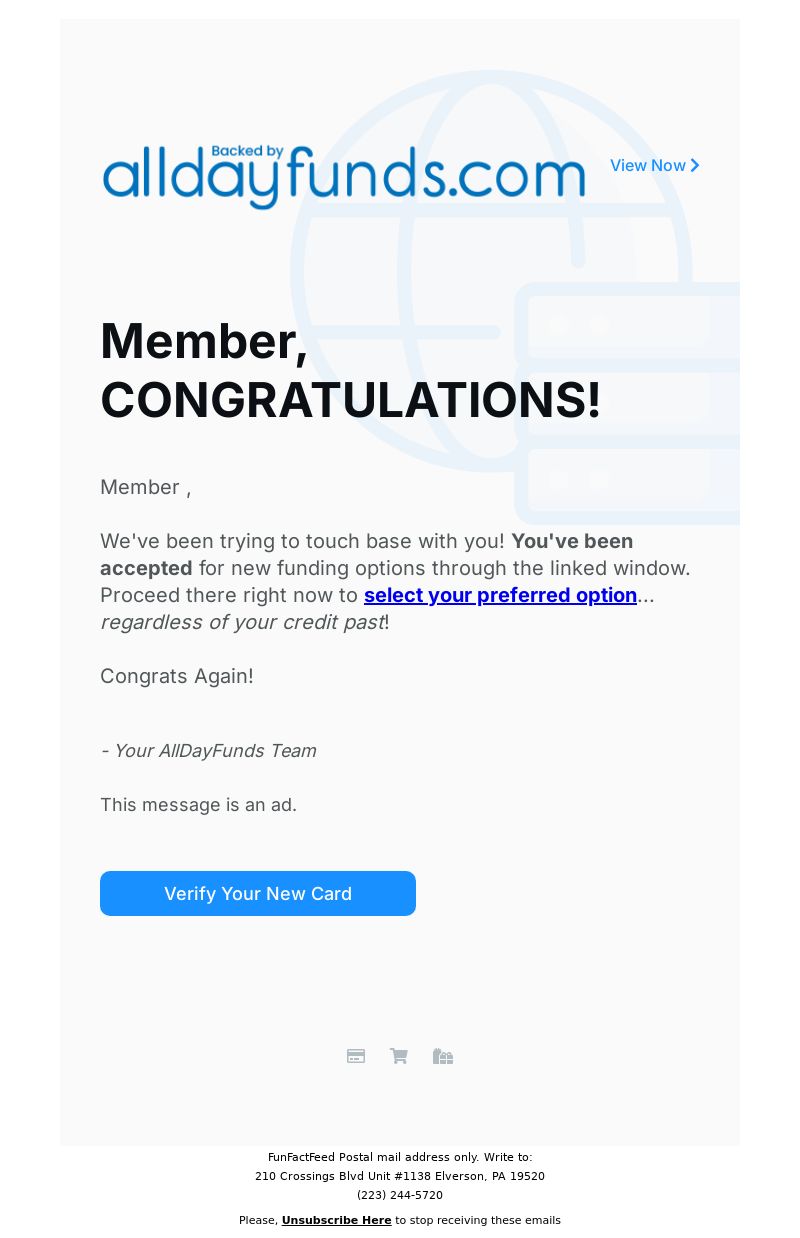Click the alldayfunds.com logo
Screen dimensions: 800x1238
[344, 177]
